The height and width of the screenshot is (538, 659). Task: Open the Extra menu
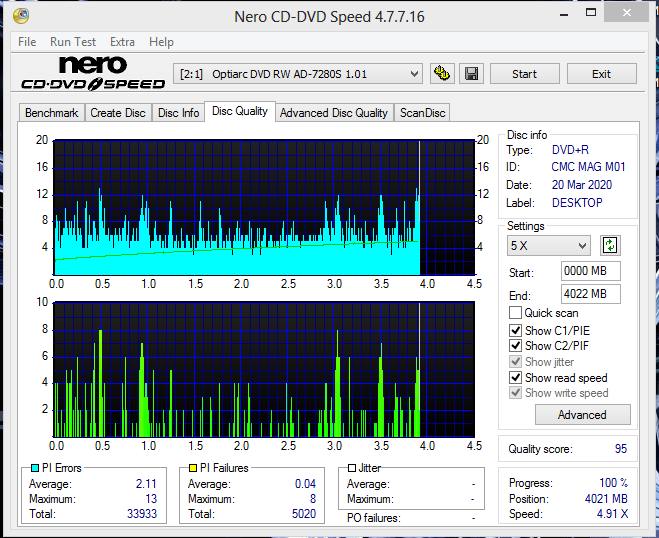[122, 42]
